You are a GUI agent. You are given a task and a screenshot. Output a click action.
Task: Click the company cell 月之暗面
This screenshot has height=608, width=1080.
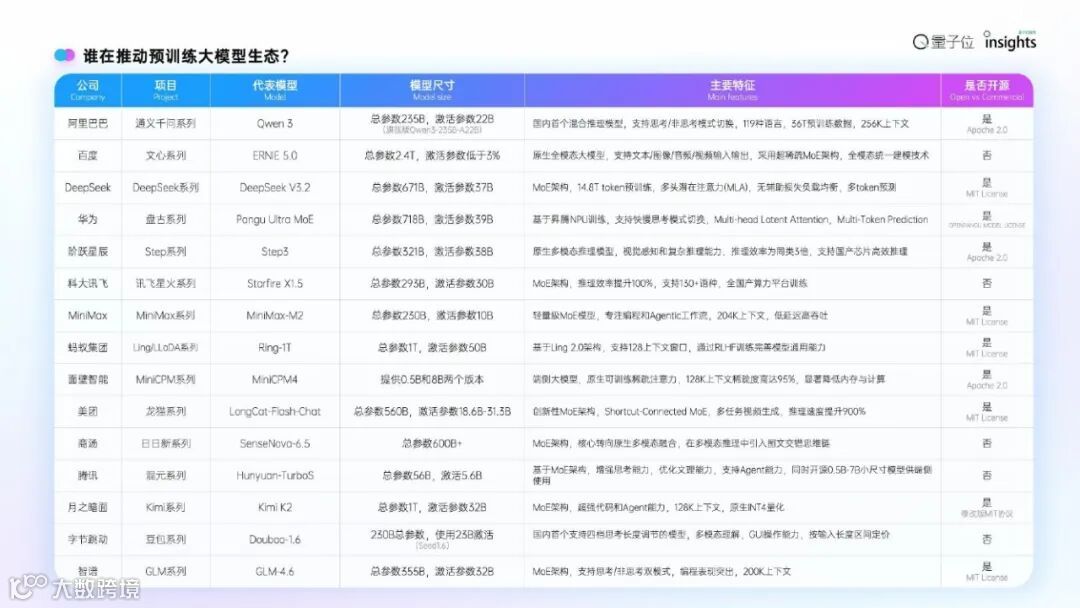point(87,507)
